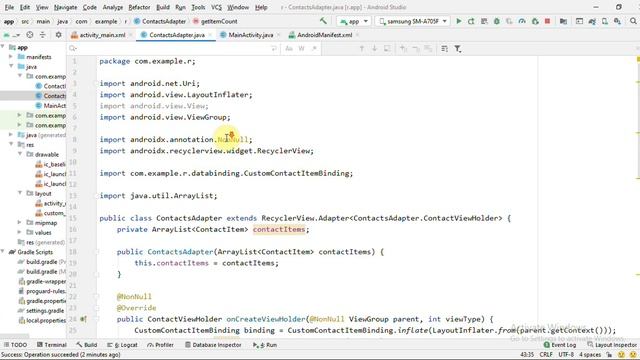Screen dimensions: 640x360
Task: Click the getItemCount breadcrumb in navigation bar
Action: coord(215,21)
